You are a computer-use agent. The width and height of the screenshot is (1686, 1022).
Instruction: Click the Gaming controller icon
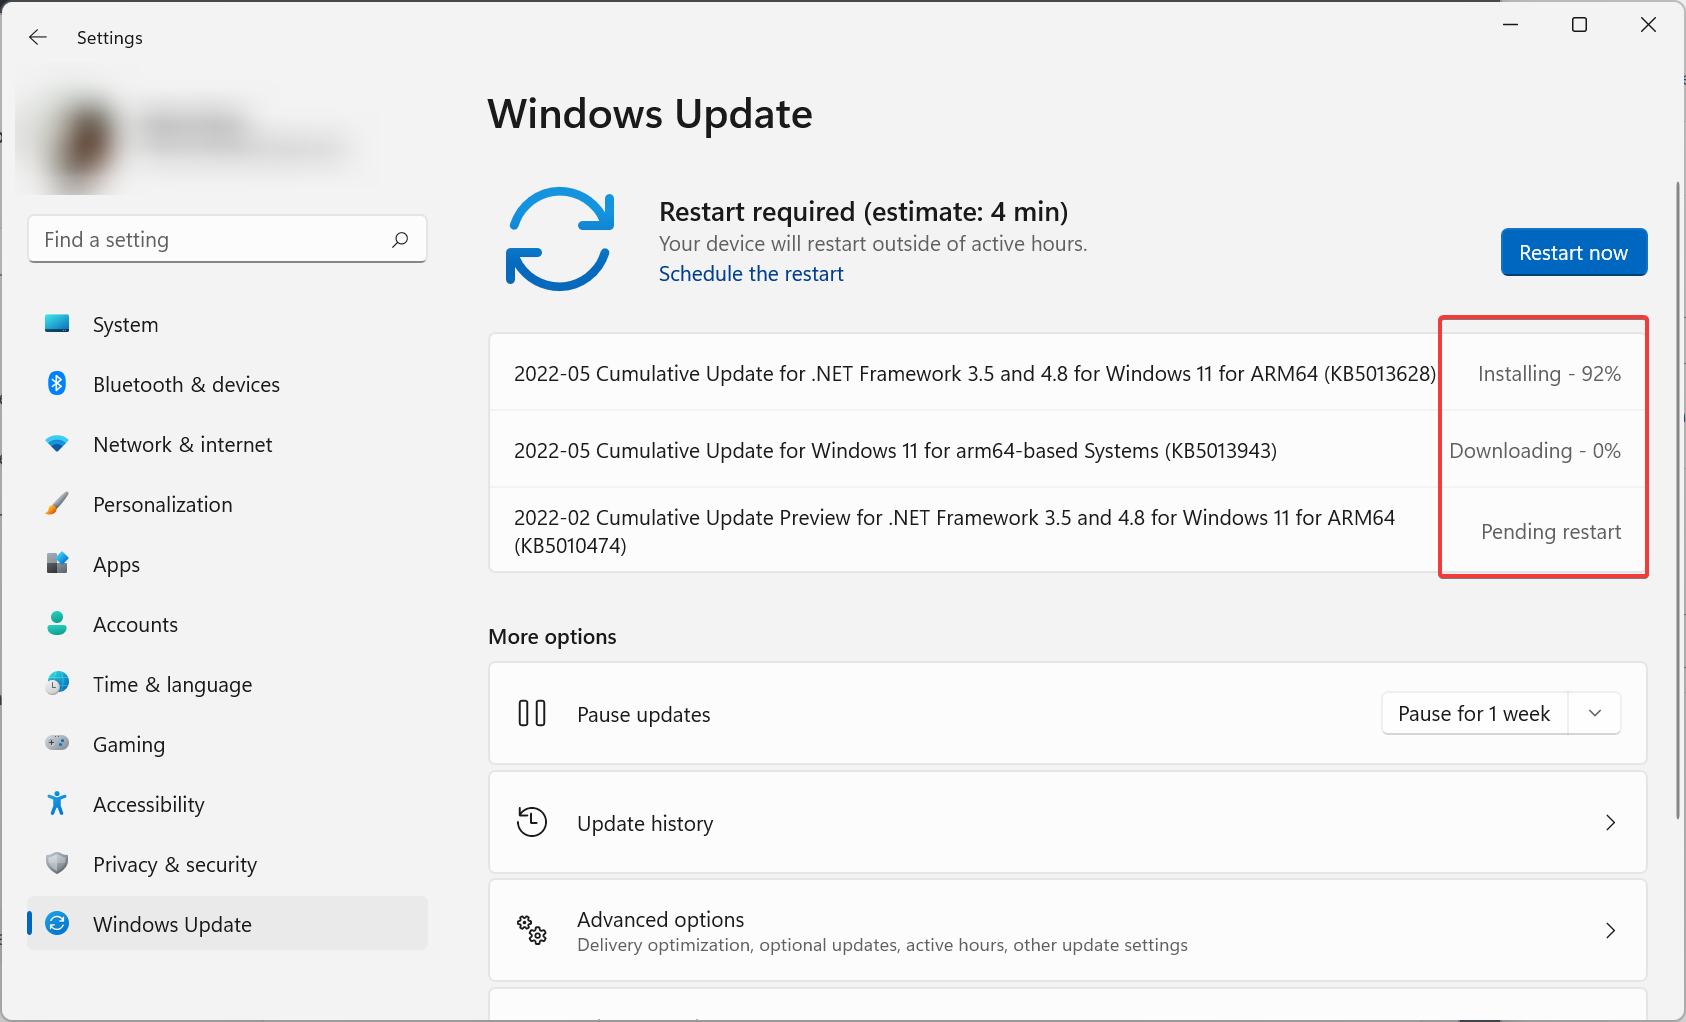coord(57,743)
